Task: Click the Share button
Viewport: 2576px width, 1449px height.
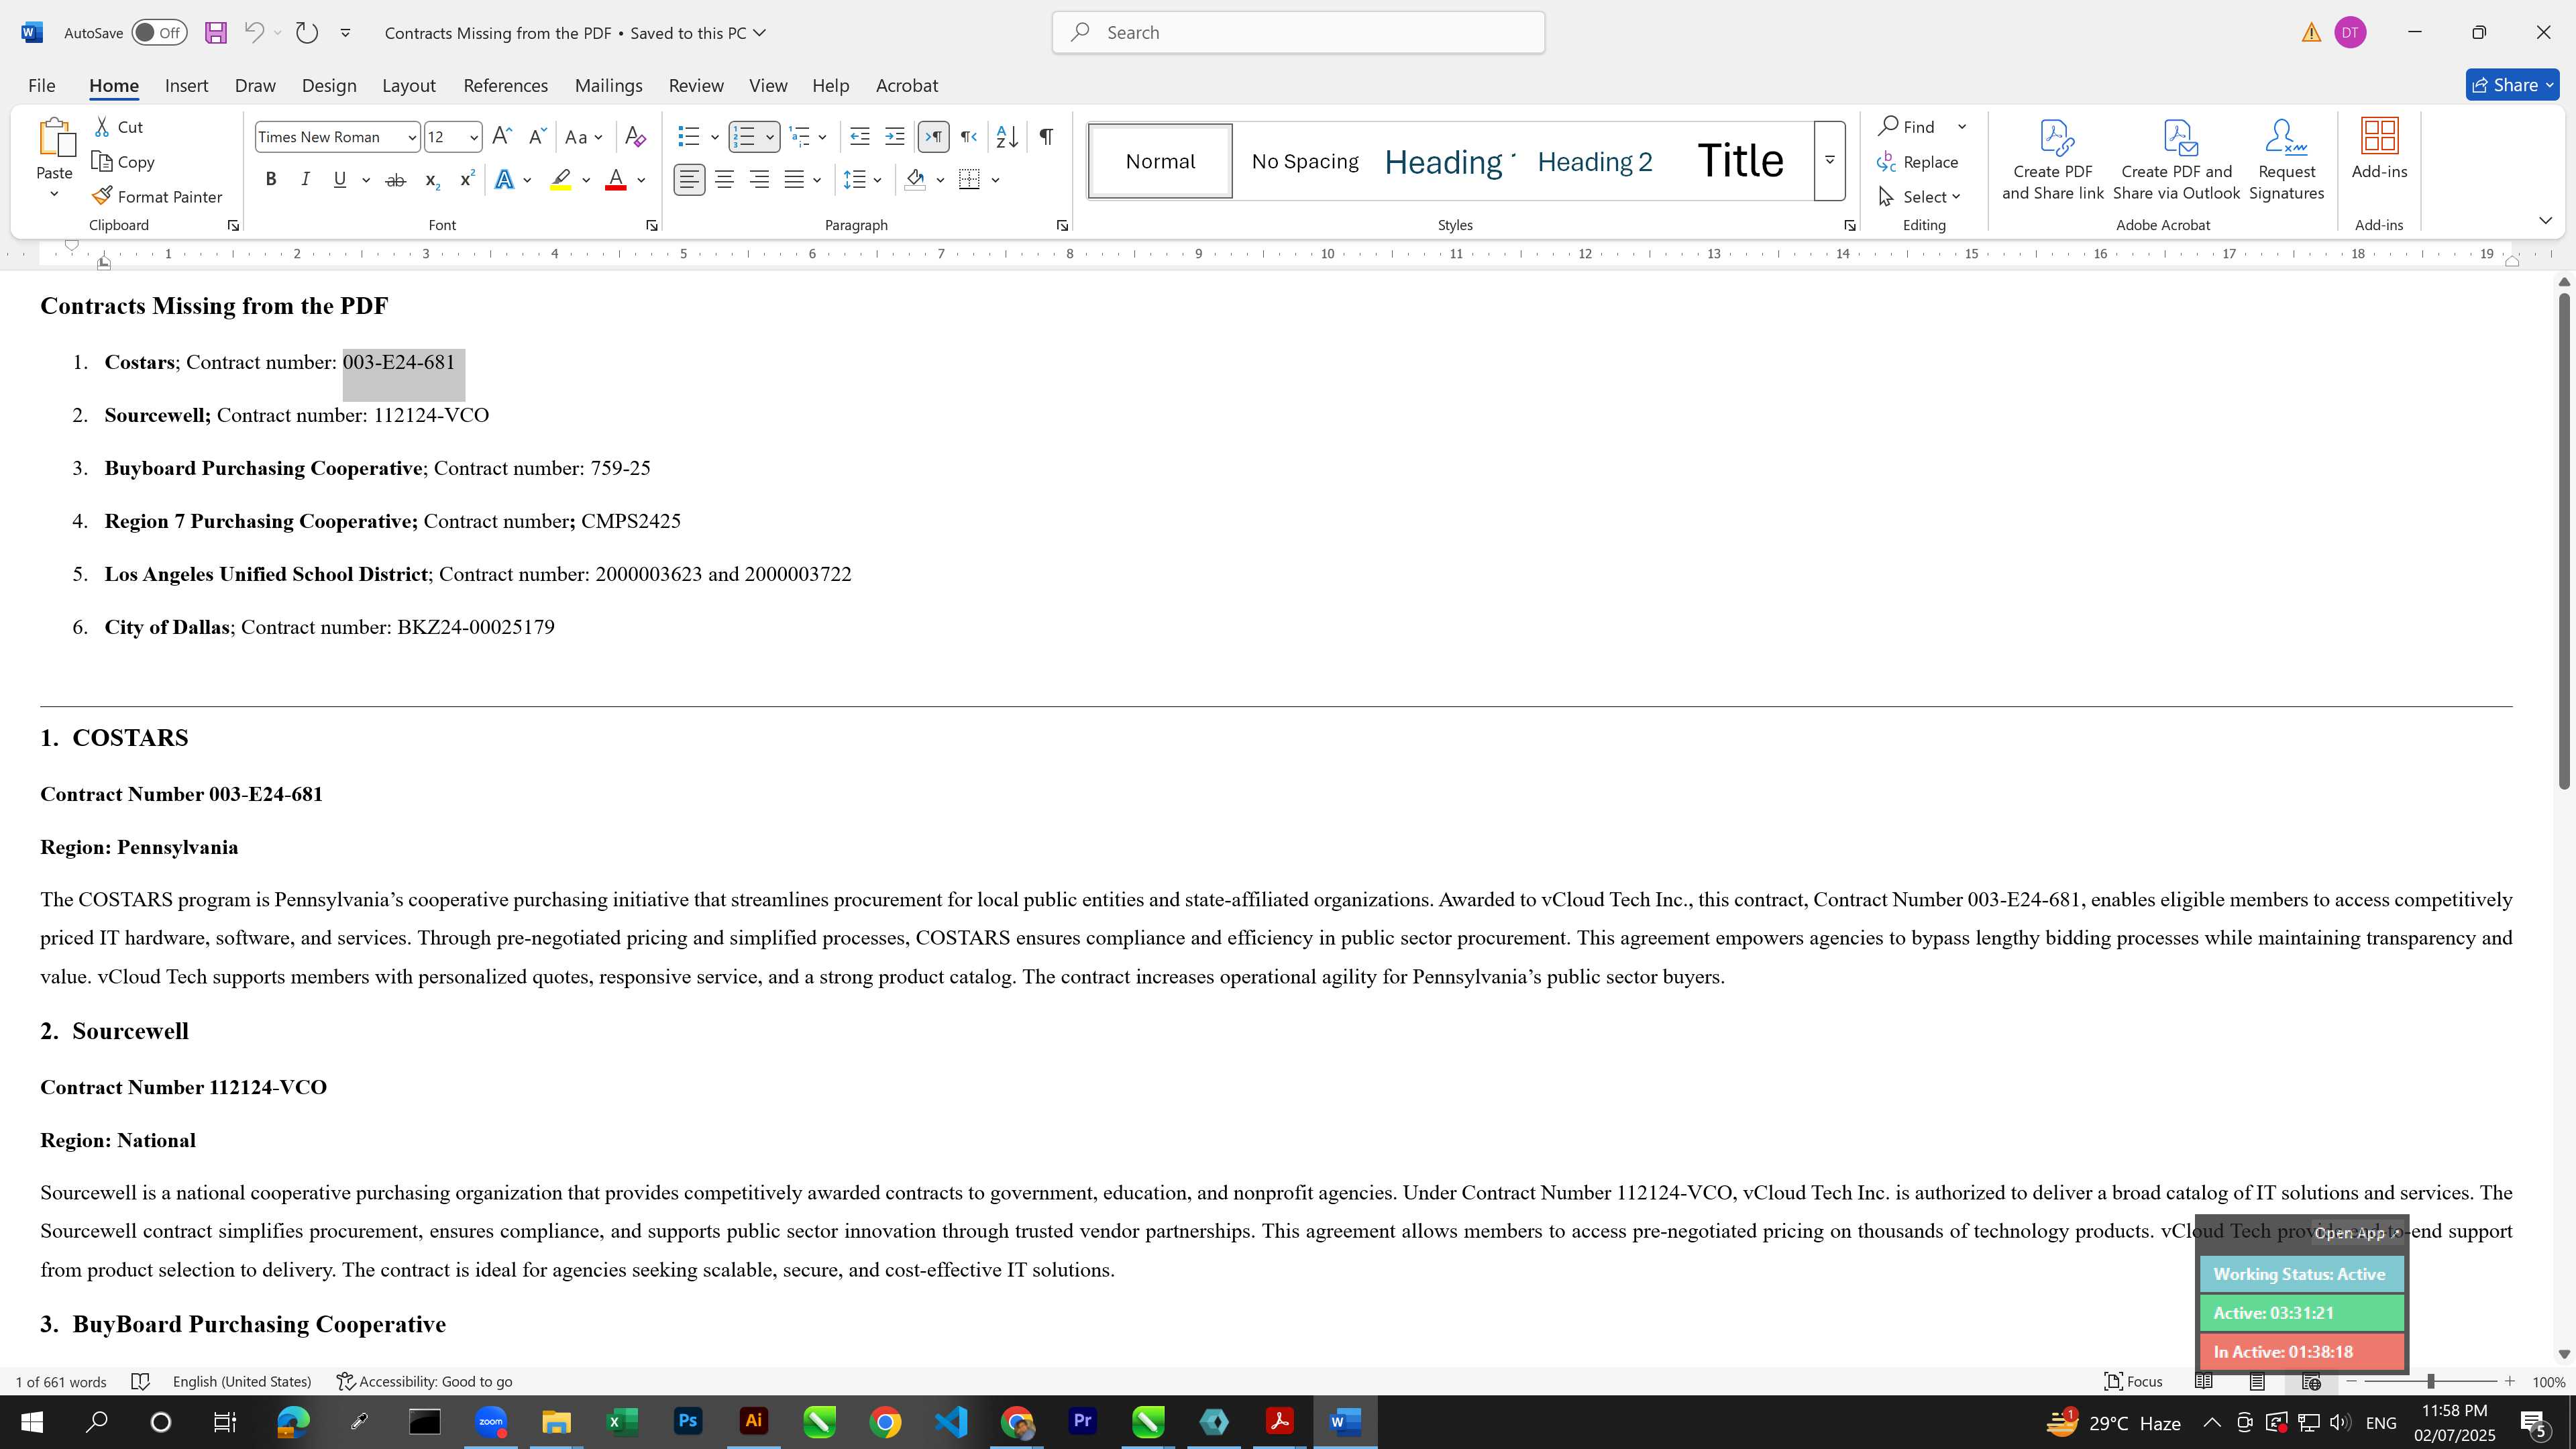Action: click(x=2512, y=86)
